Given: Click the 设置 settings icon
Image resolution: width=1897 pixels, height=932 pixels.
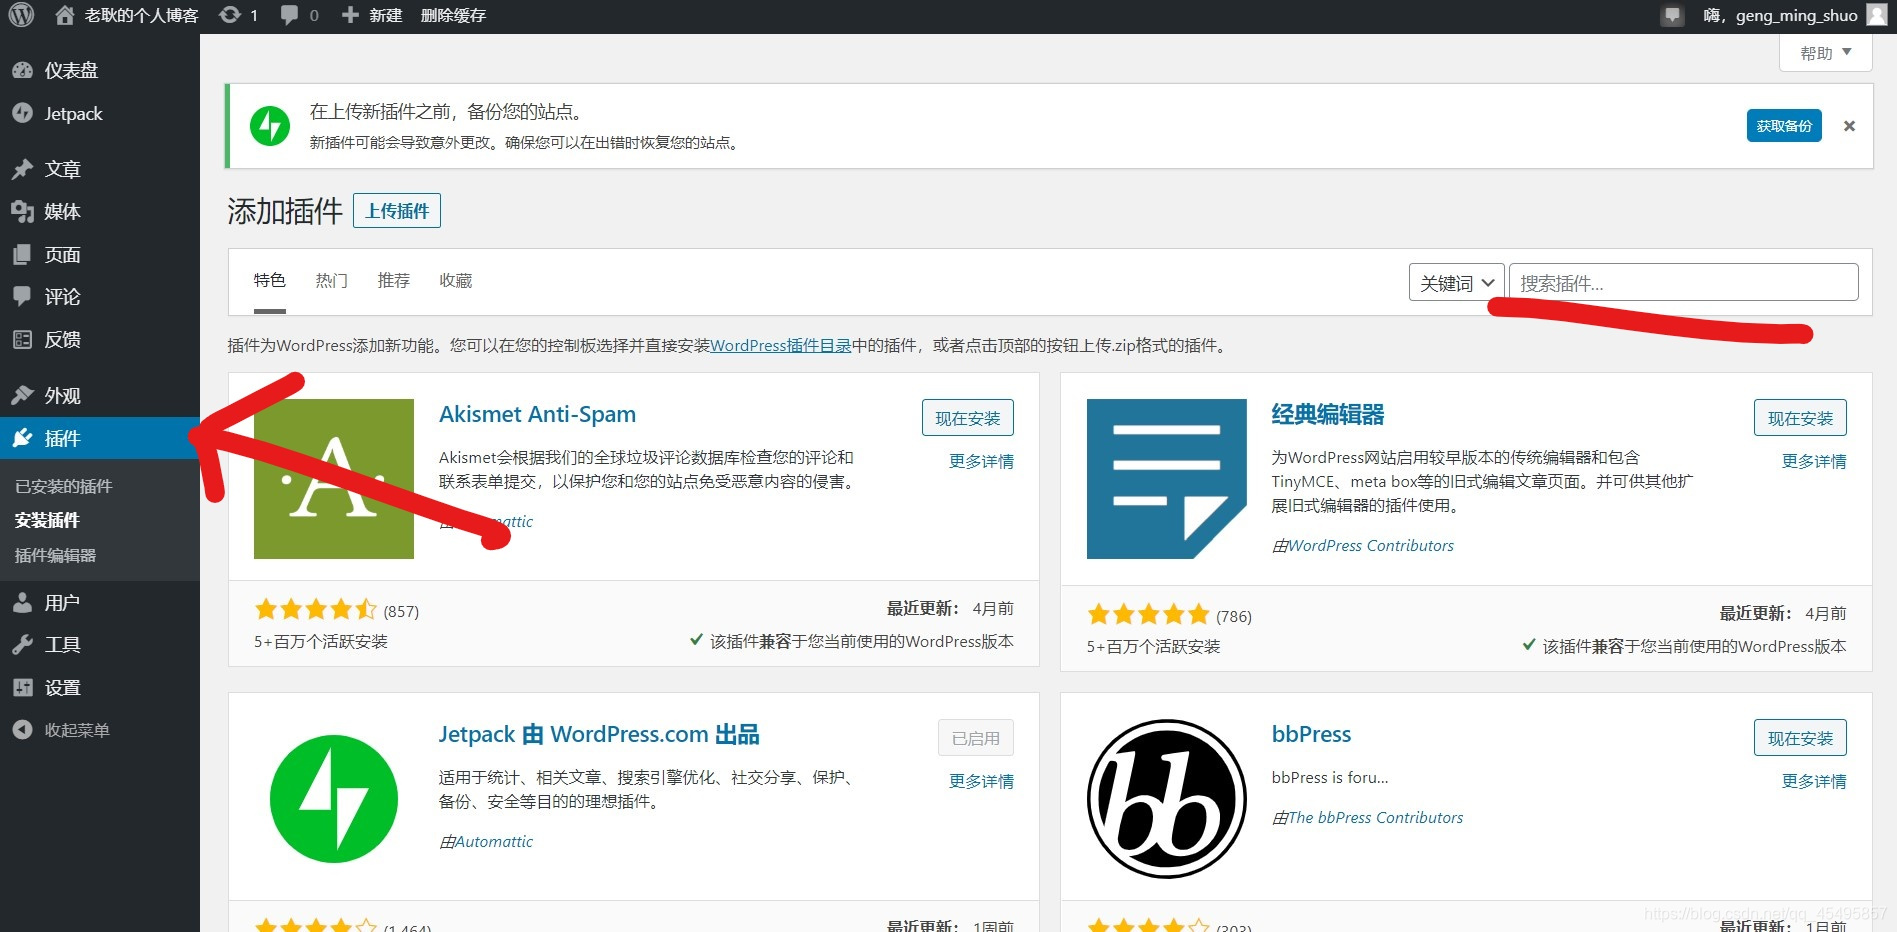Looking at the screenshot, I should point(23,687).
